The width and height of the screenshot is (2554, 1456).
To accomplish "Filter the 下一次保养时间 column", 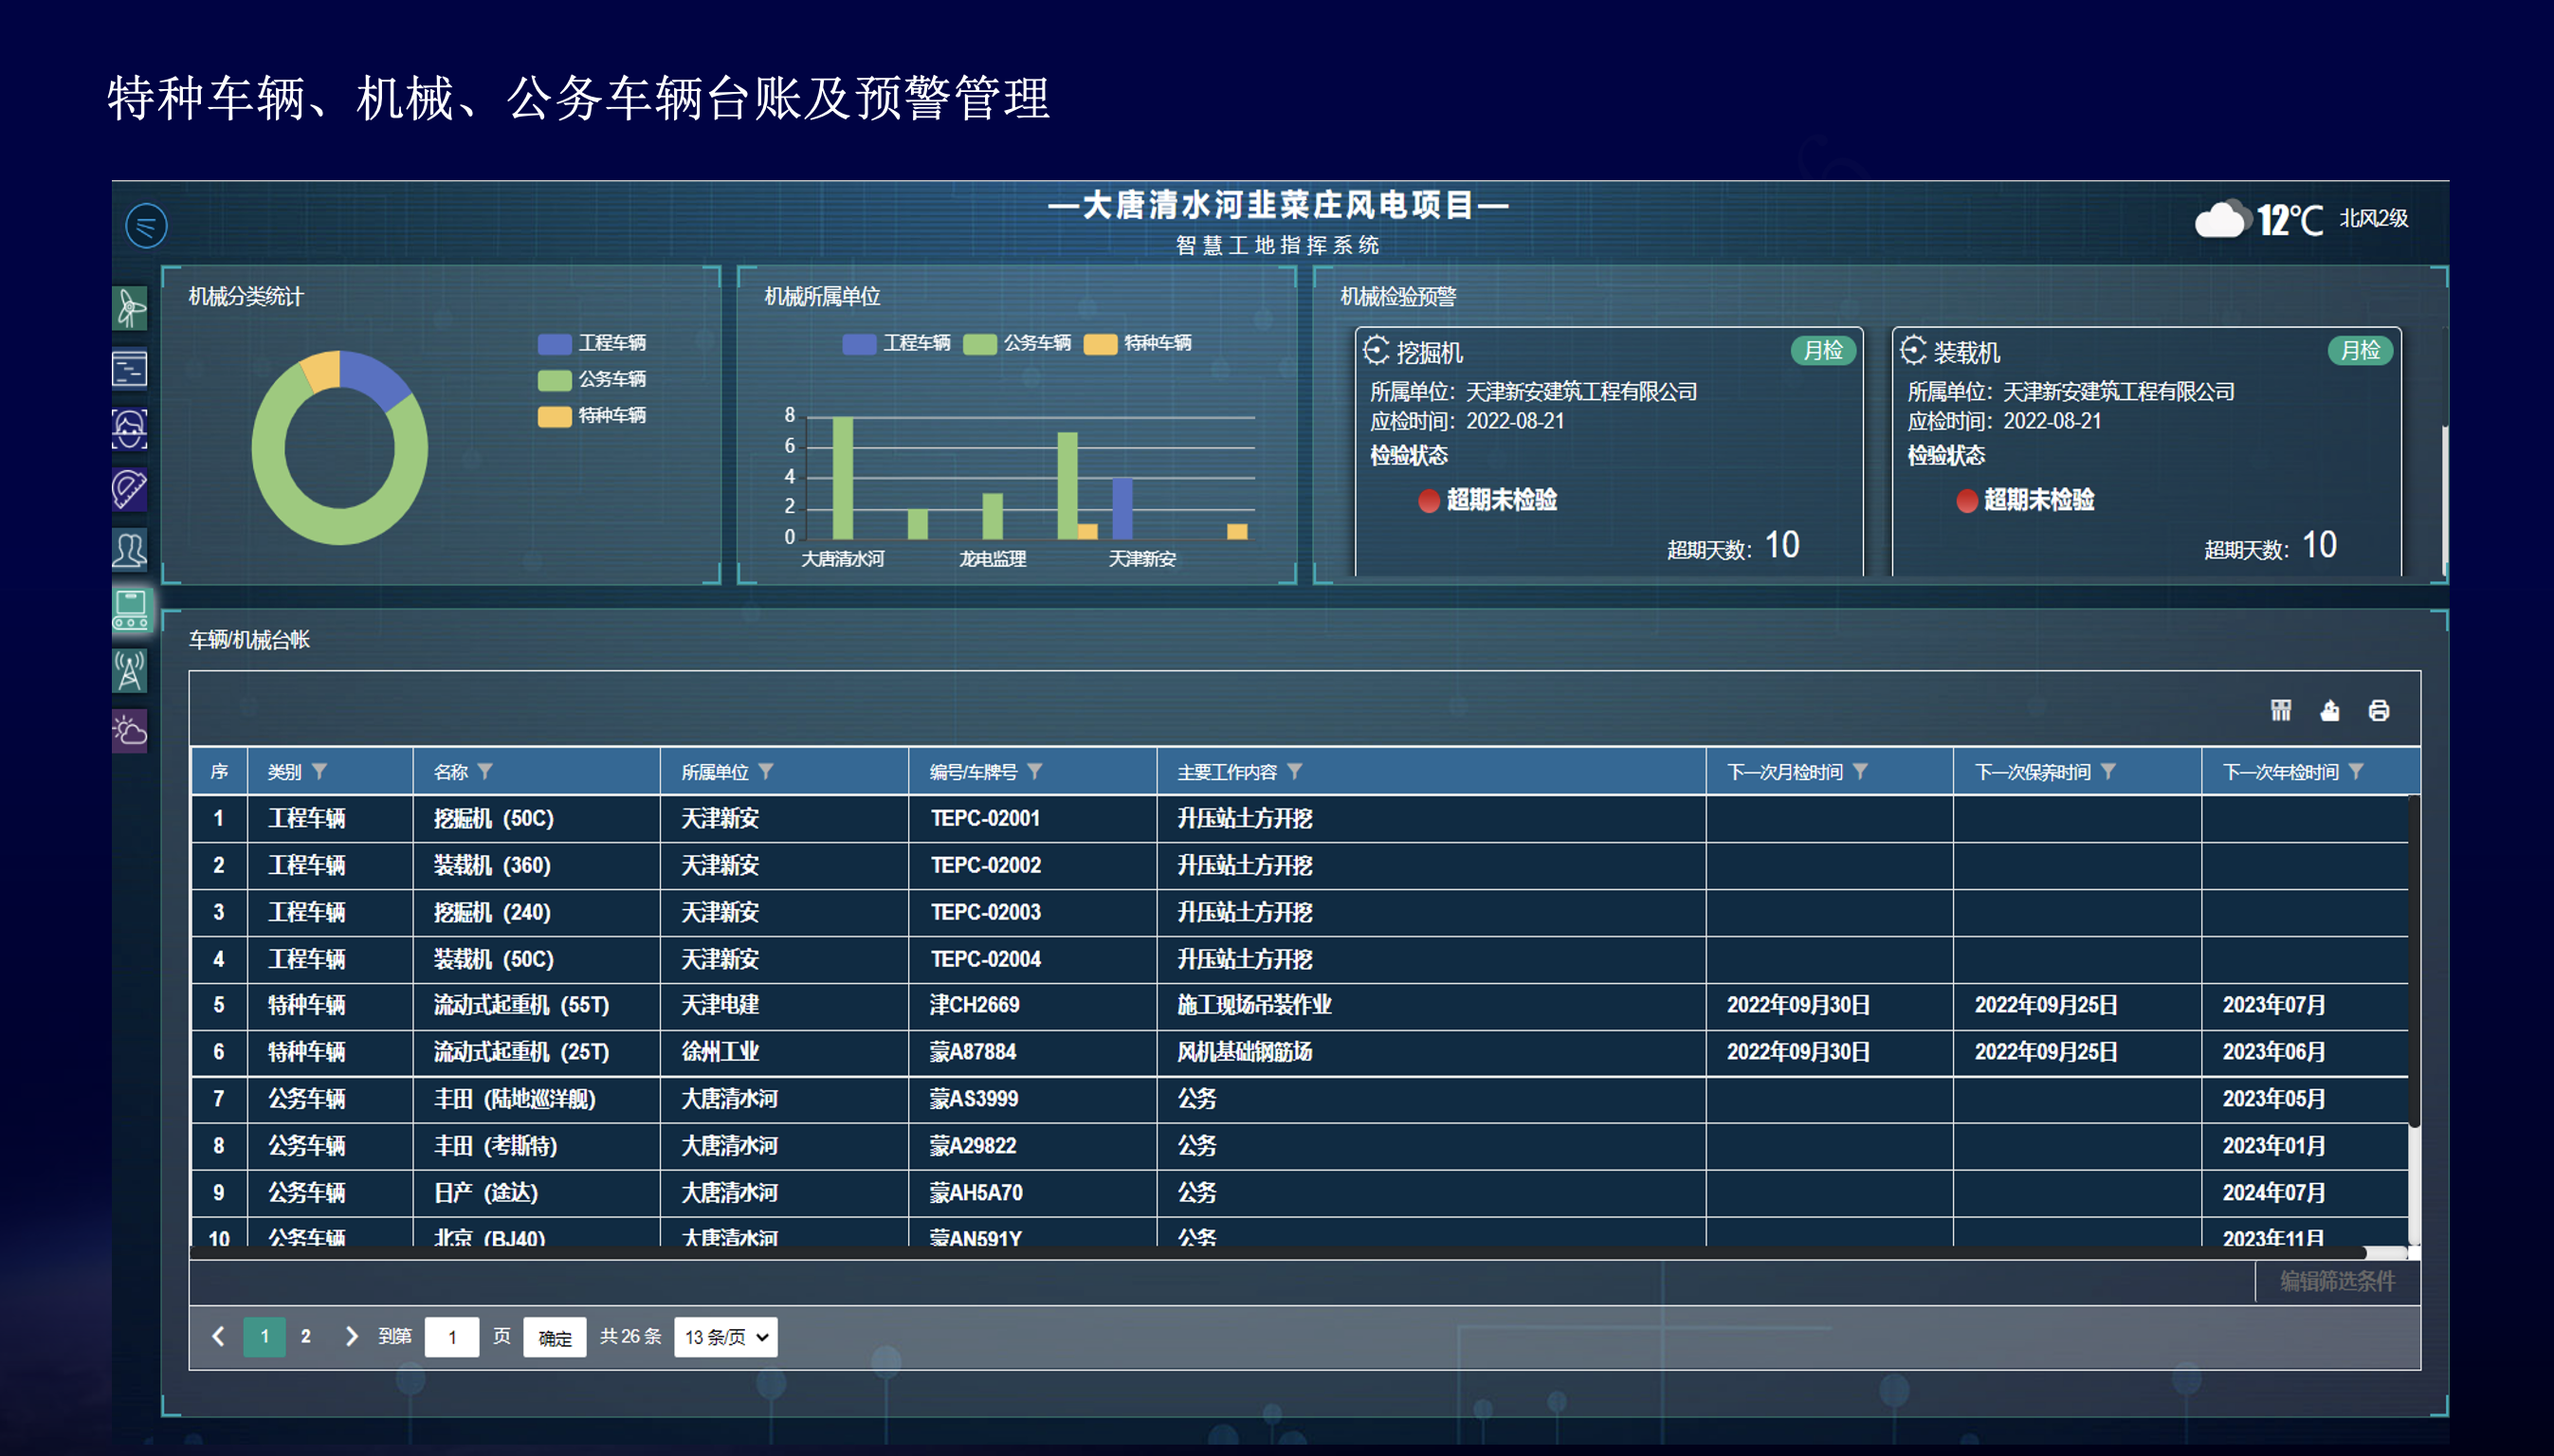I will coord(2108,771).
